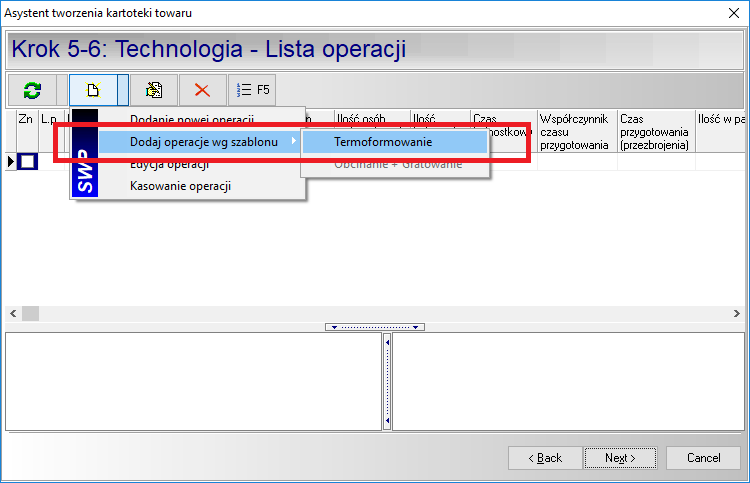Click the green refresh icon
Viewport: 750px width, 483px height.
coord(33,90)
